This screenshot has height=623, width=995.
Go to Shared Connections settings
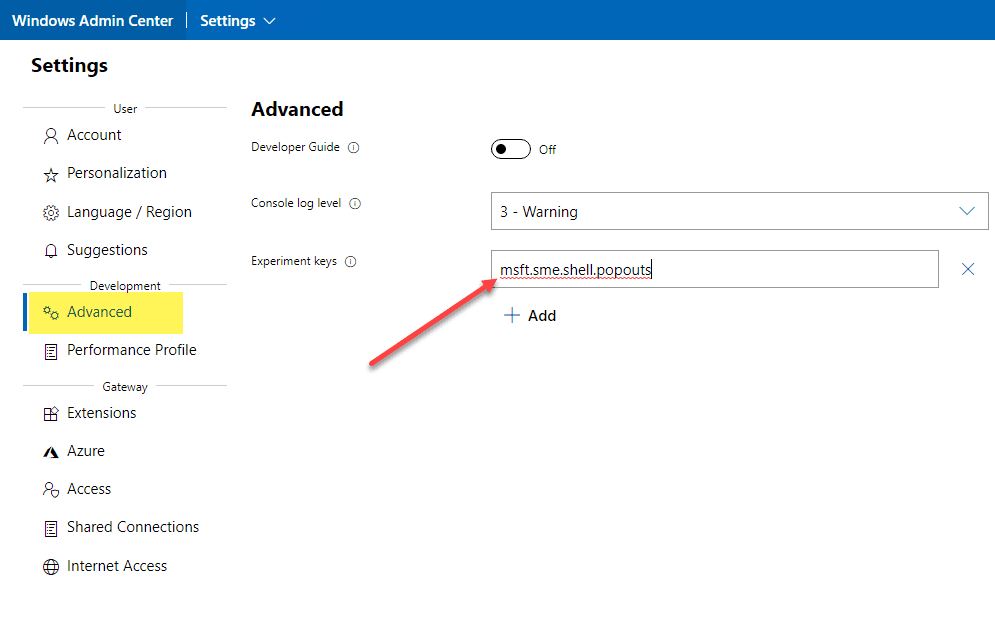[x=132, y=527]
